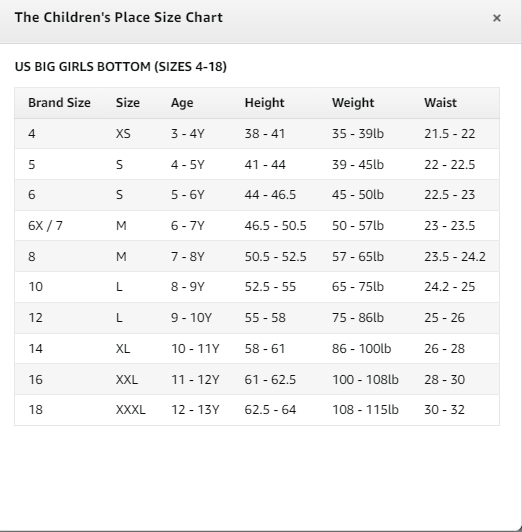The image size is (522, 532).
Task: Click the 6X / 7 brand size cell
Action: pyautogui.click(x=45, y=226)
